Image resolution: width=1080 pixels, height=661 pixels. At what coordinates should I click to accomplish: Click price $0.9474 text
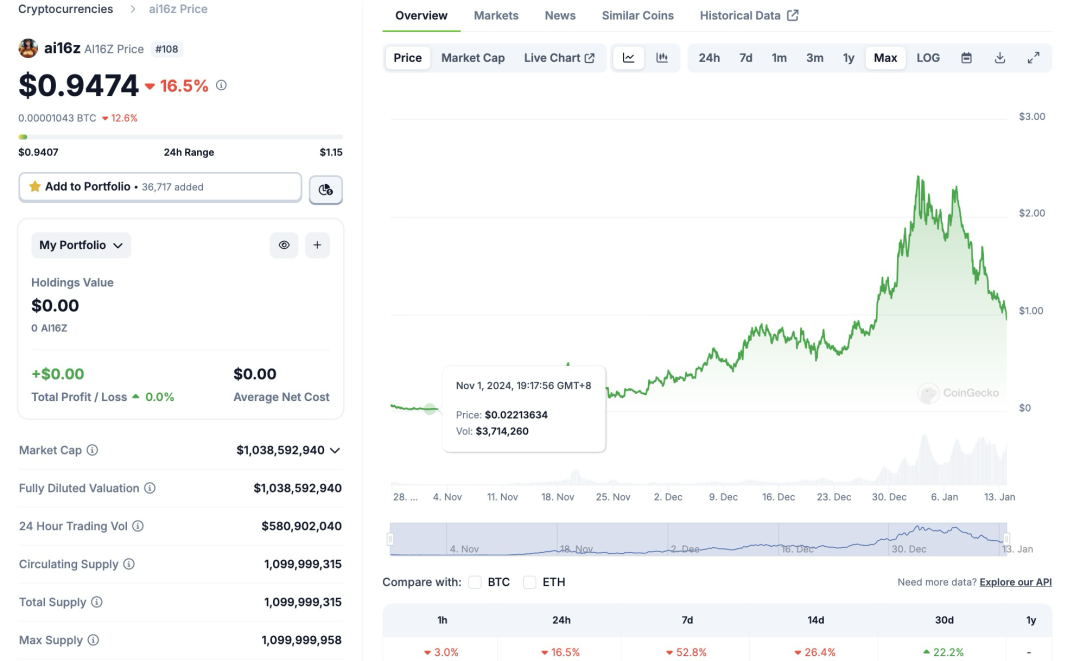tap(79, 85)
